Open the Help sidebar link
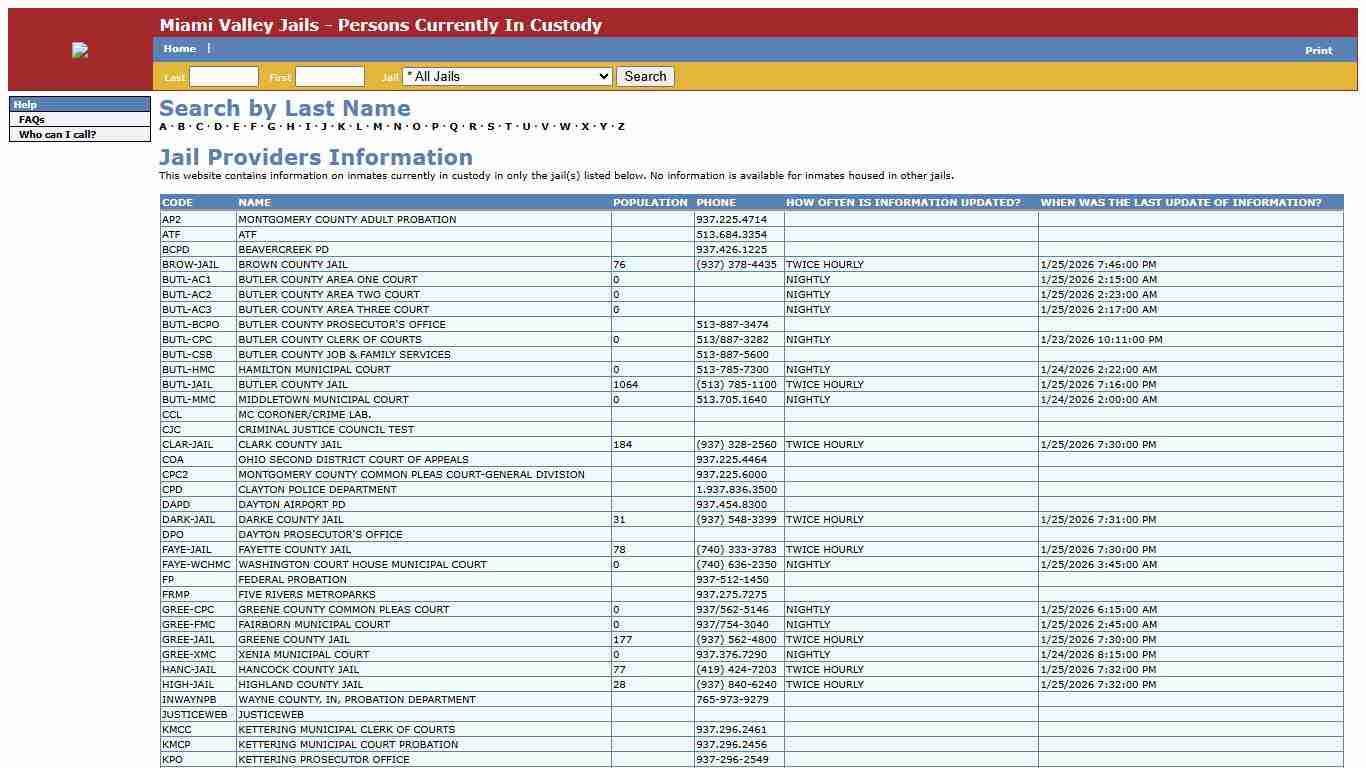The height and width of the screenshot is (768, 1366). [25, 104]
